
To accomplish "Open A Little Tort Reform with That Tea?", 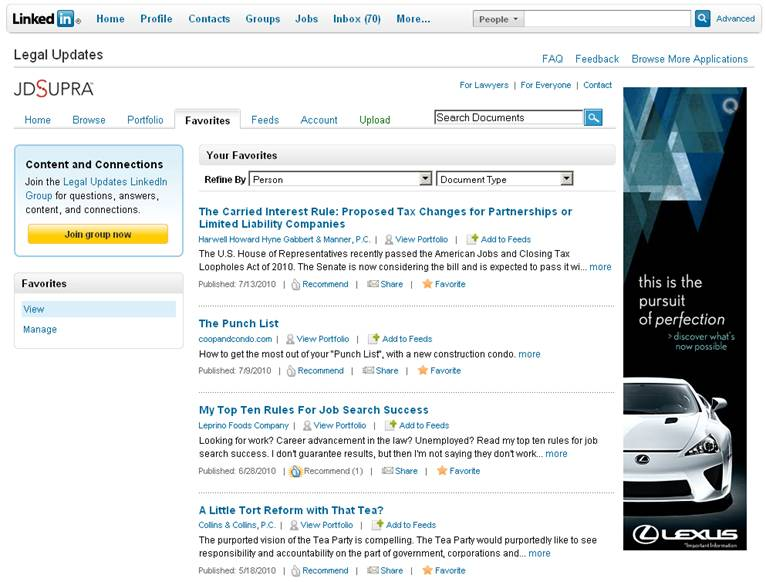I will (291, 510).
